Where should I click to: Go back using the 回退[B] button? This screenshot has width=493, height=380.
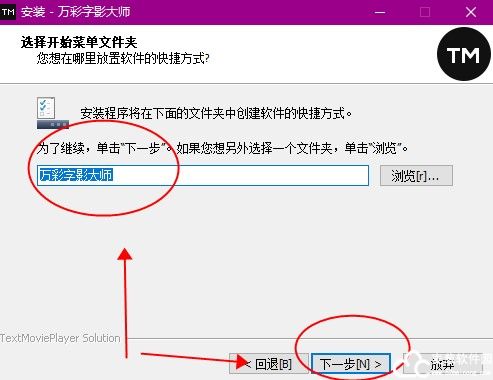[x=269, y=364]
